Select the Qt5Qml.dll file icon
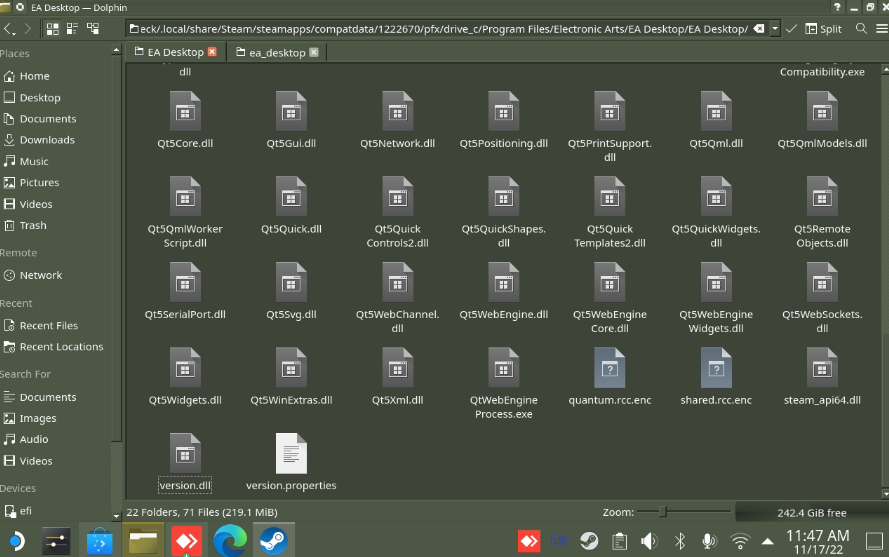The image size is (889, 557). 716,111
